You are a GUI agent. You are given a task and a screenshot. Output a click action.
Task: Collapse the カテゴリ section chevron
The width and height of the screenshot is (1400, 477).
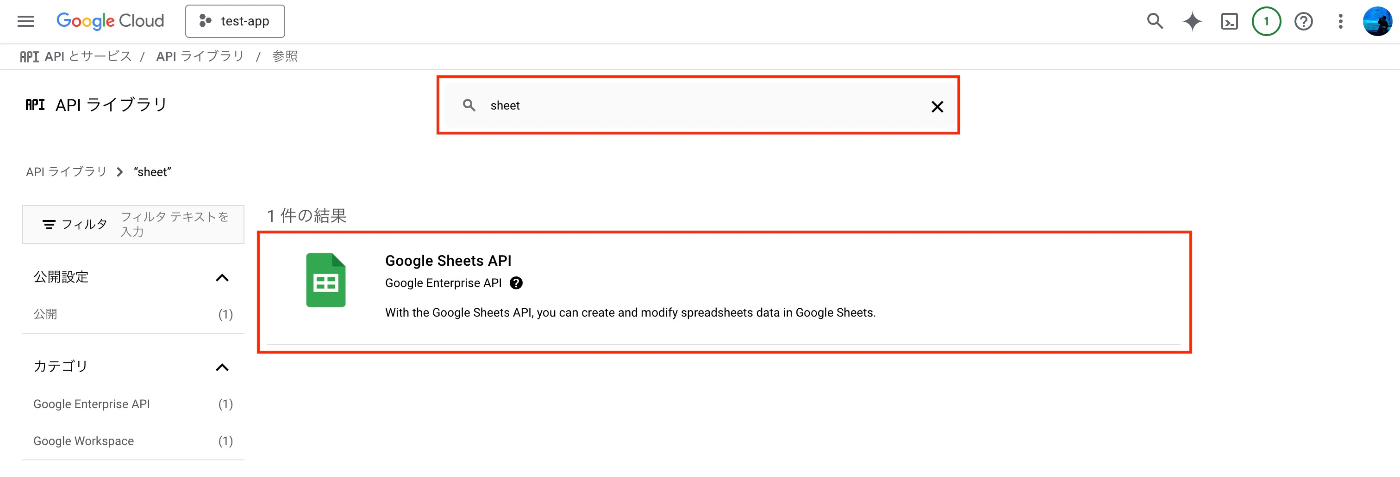click(x=223, y=367)
